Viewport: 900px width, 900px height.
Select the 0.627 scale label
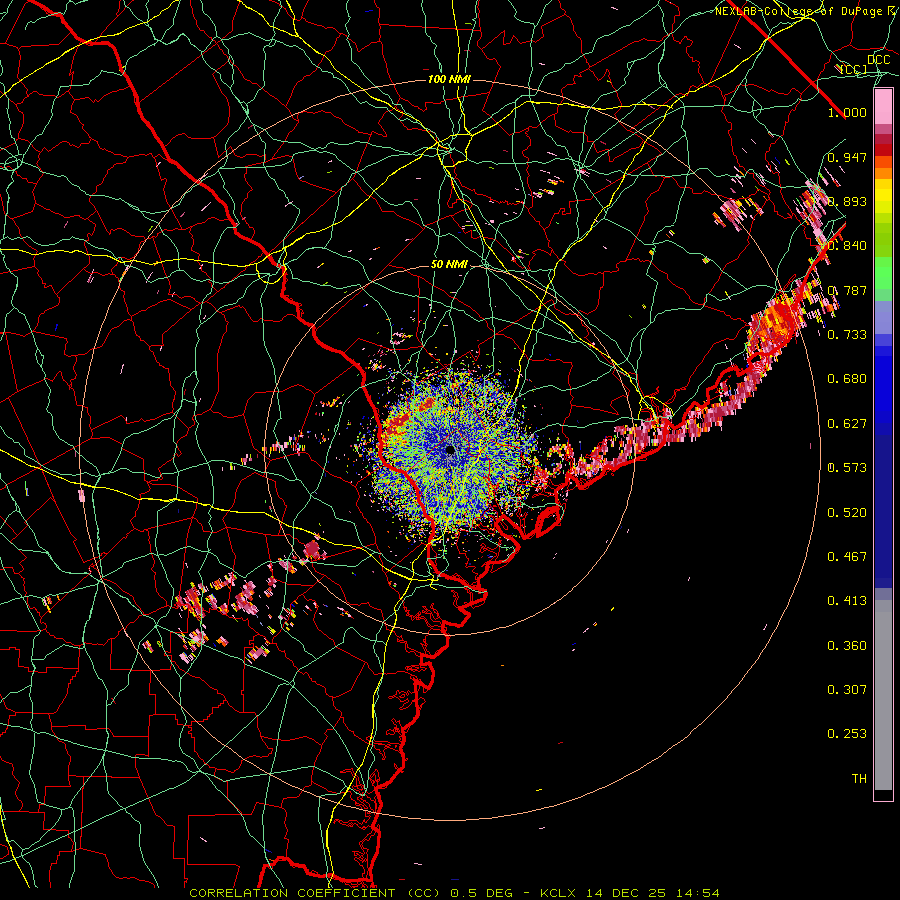[x=847, y=424]
